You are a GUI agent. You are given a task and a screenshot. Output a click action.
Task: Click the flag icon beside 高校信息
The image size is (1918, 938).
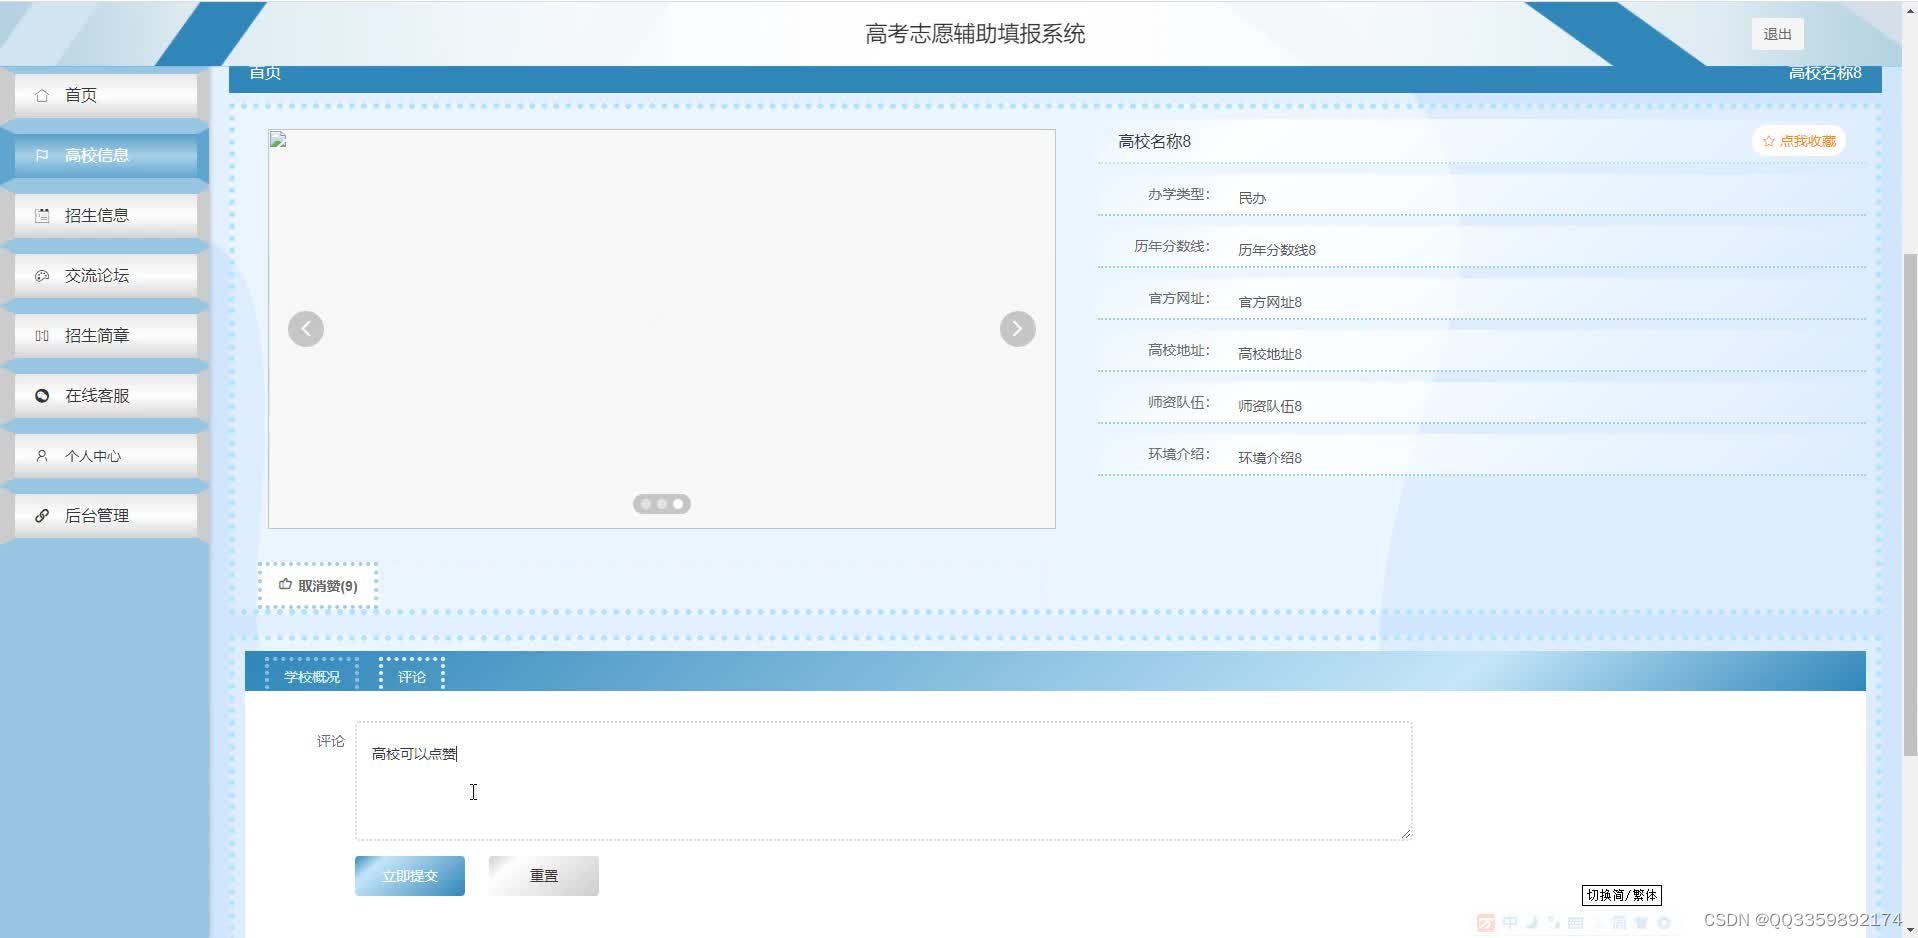(42, 155)
